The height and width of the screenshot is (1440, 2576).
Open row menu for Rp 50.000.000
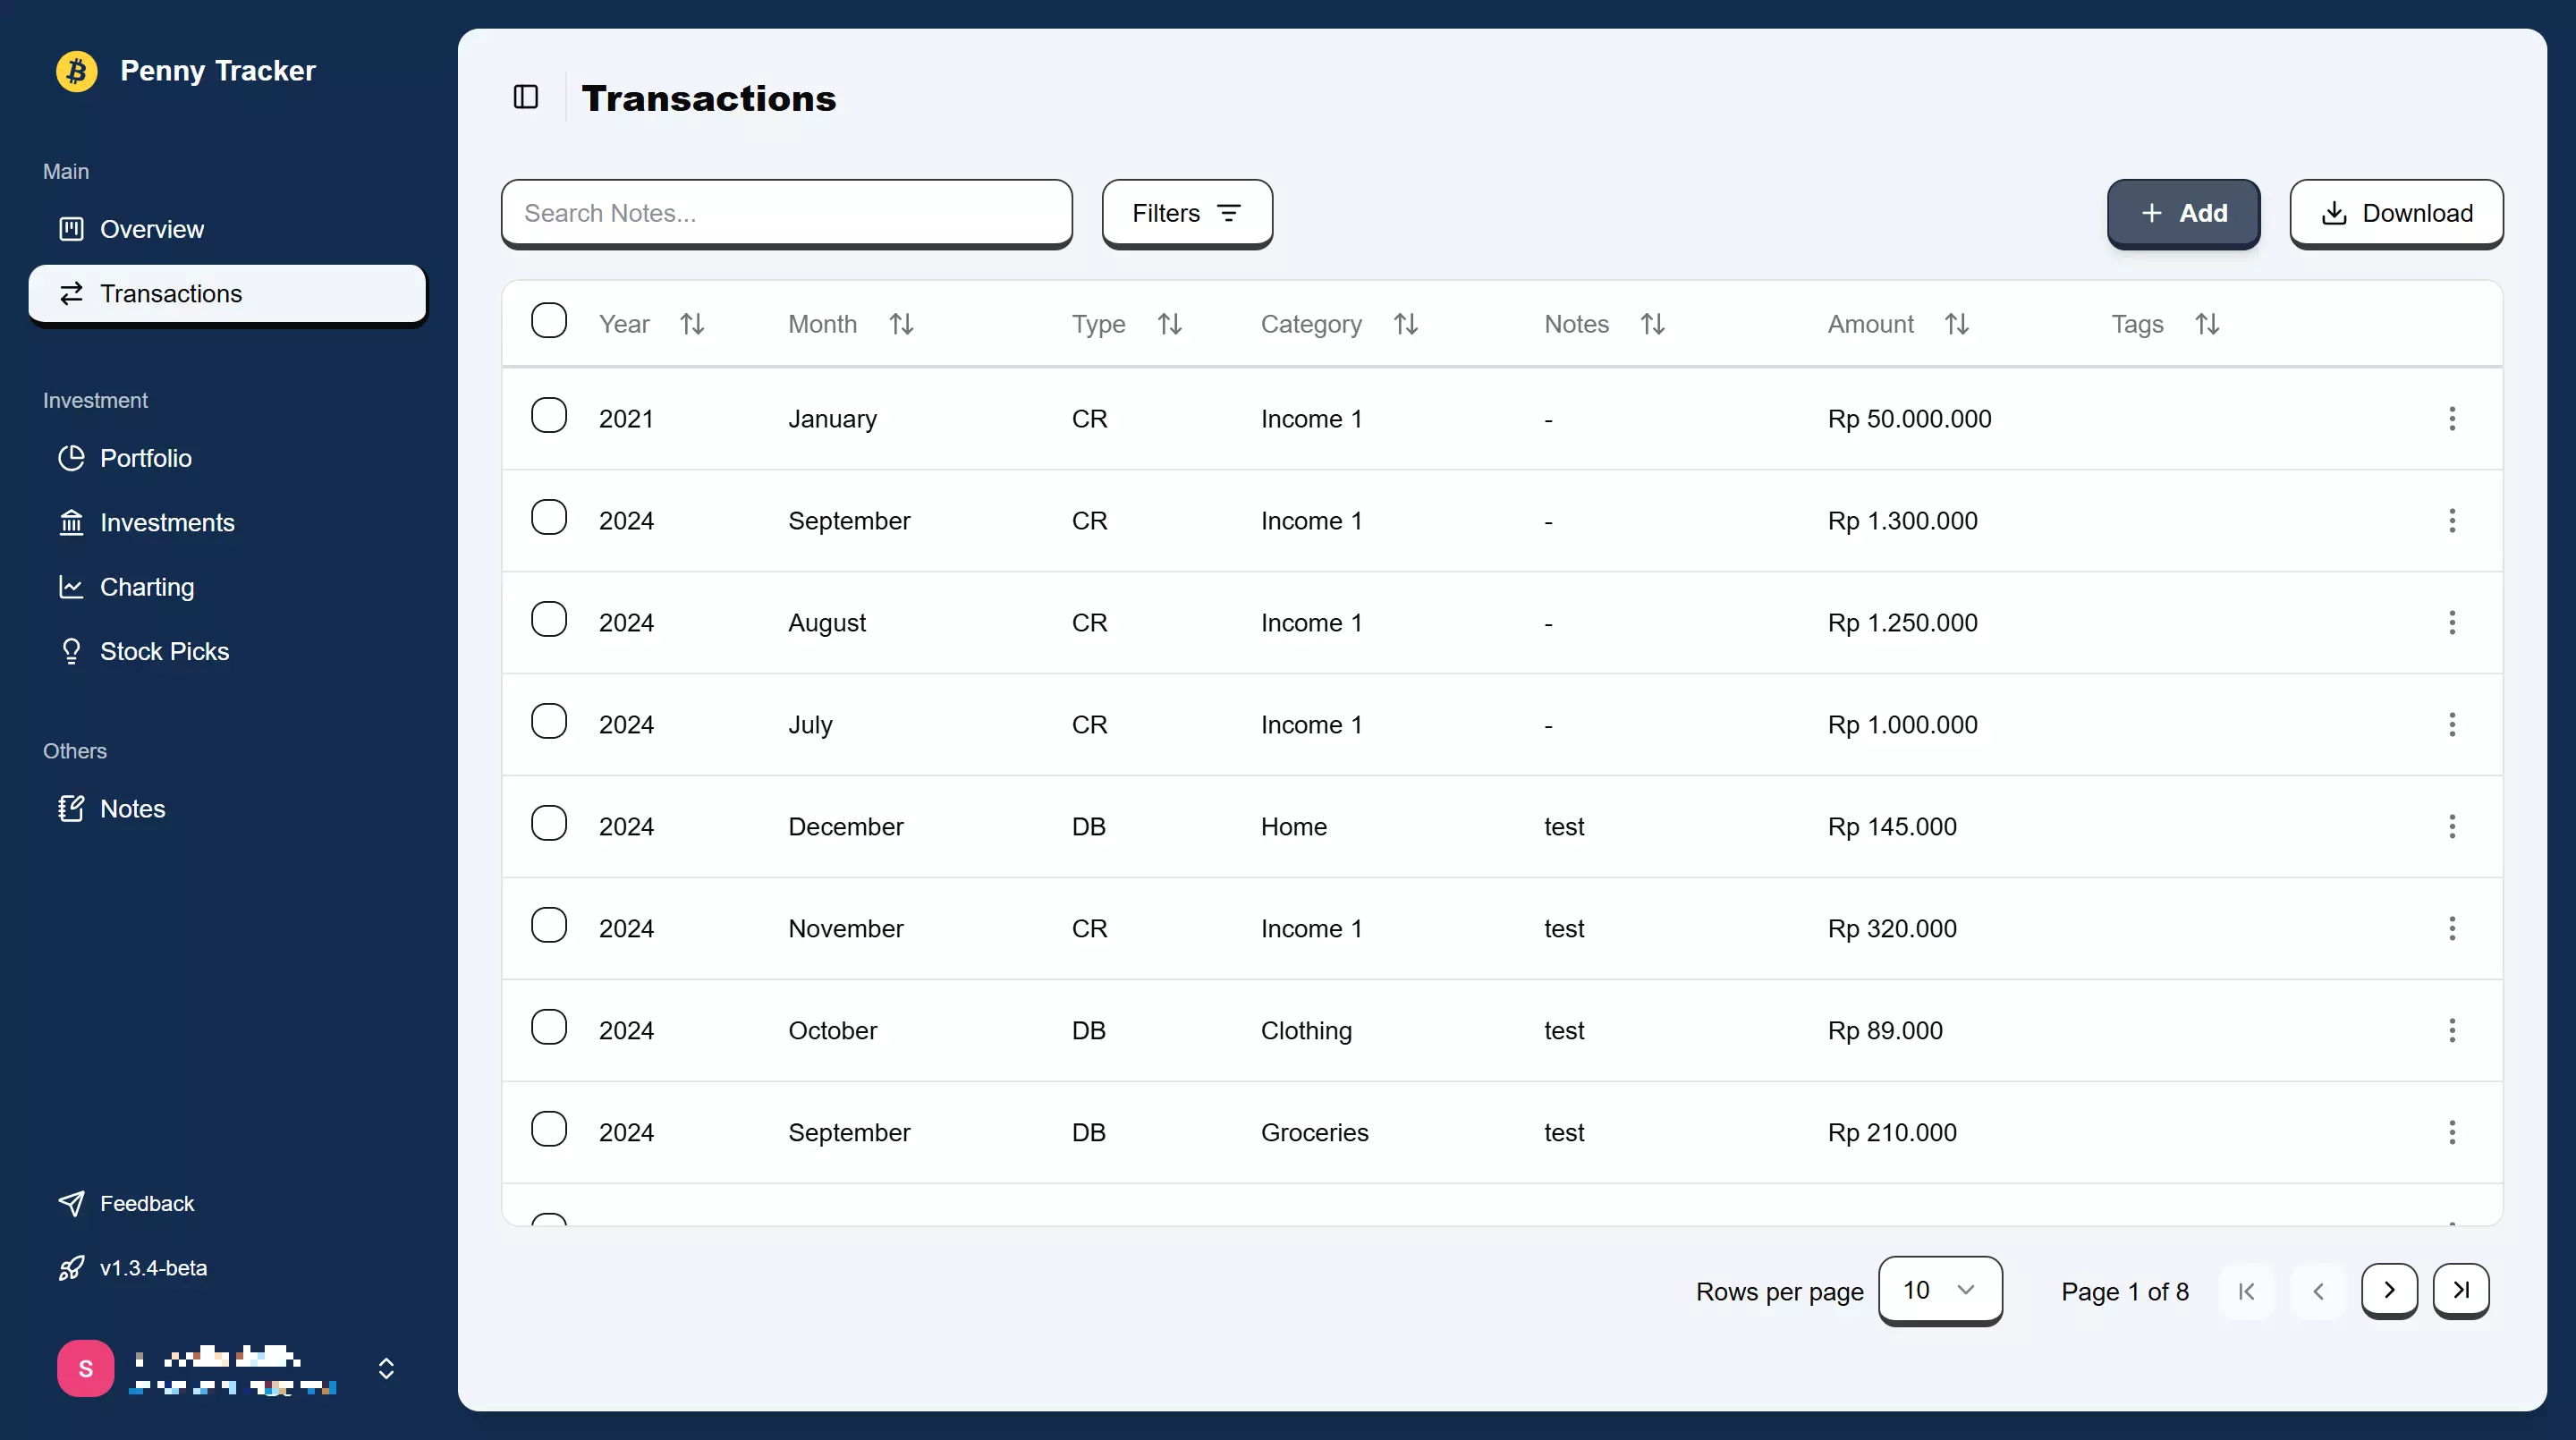click(x=2451, y=419)
